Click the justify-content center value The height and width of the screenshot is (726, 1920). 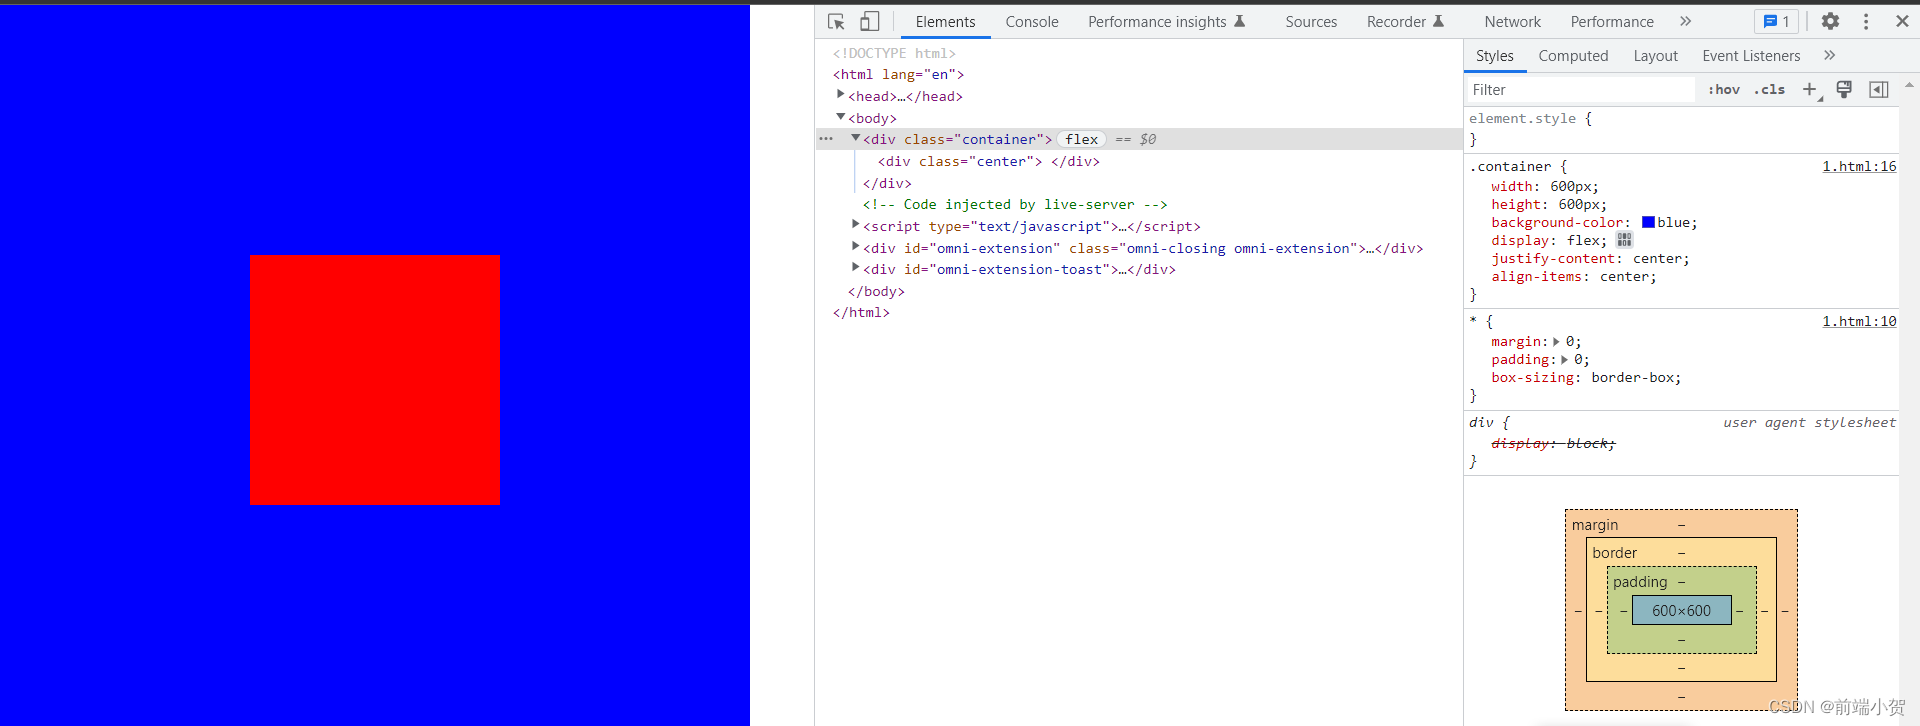[1657, 258]
